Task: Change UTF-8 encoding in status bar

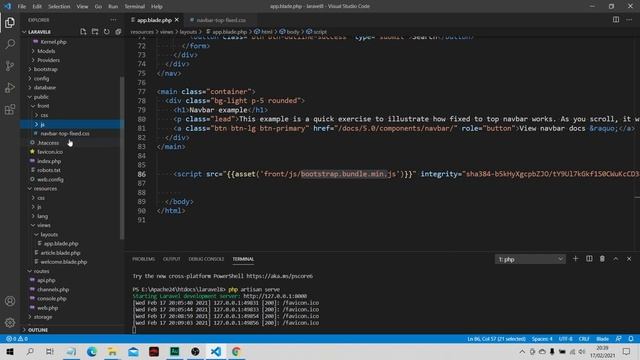Action: pyautogui.click(x=565, y=339)
